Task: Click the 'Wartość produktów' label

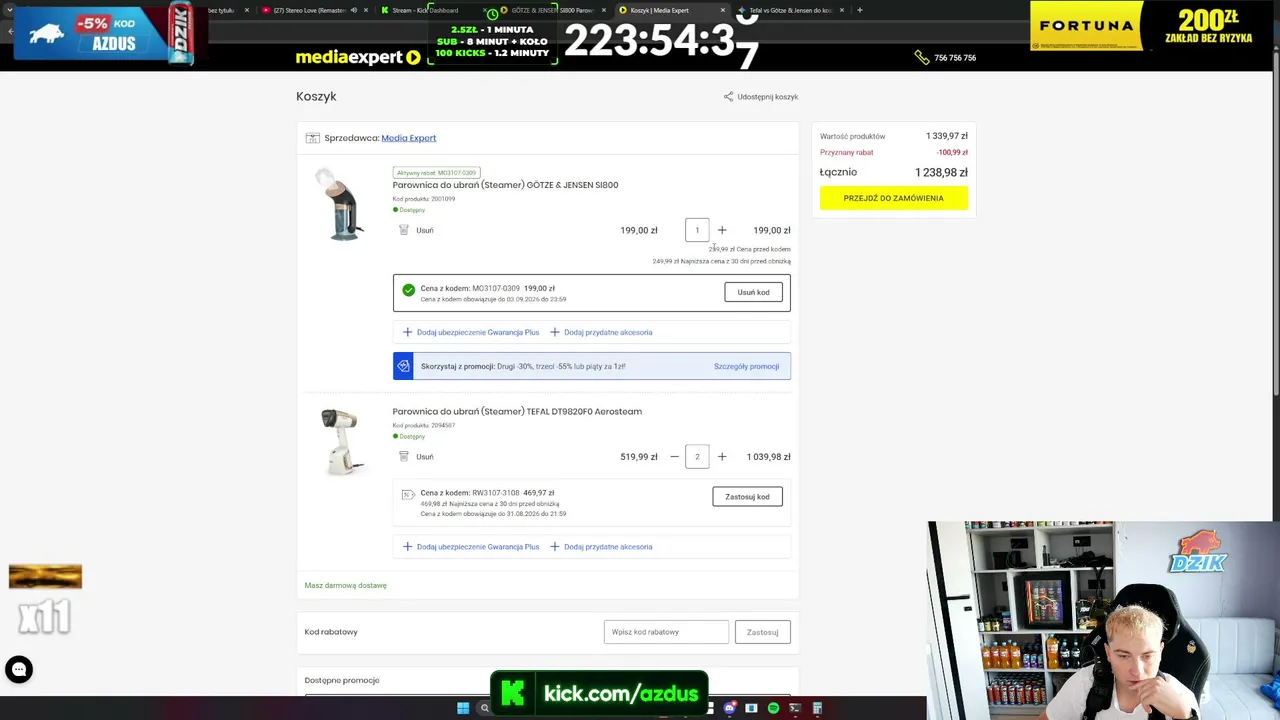Action: 852,136
